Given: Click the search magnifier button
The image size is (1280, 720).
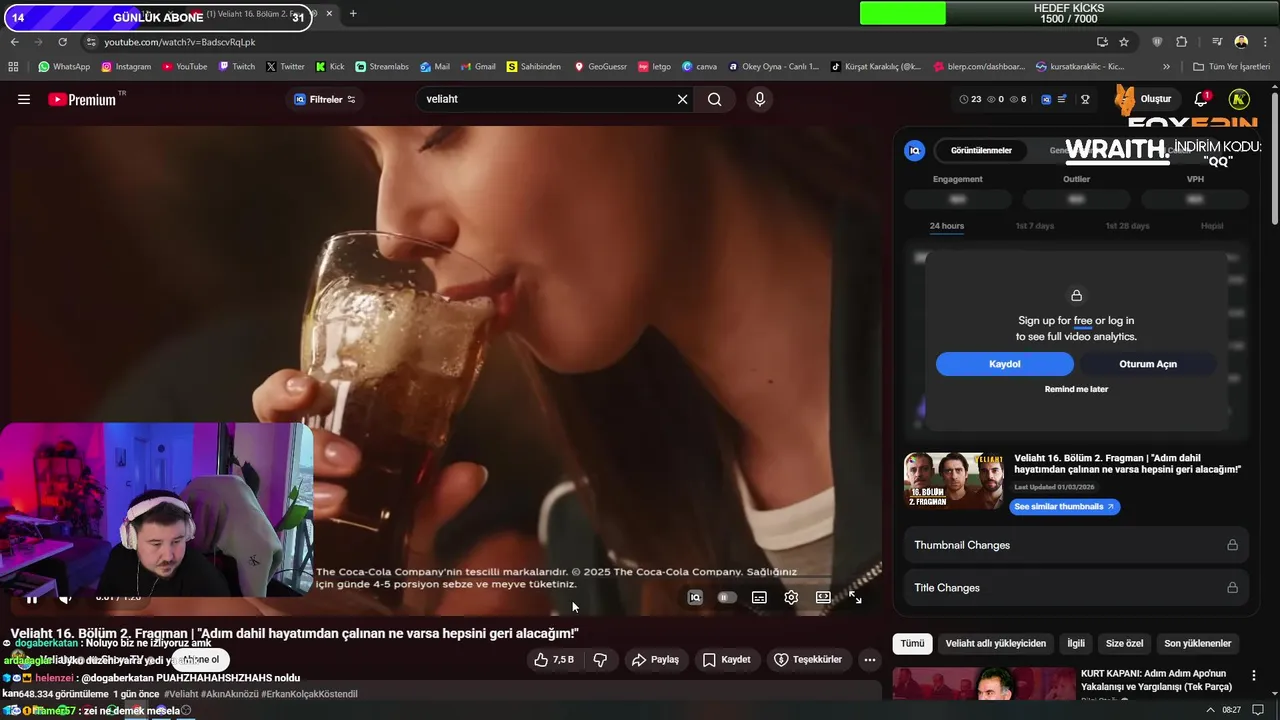Looking at the screenshot, I should click(x=714, y=99).
